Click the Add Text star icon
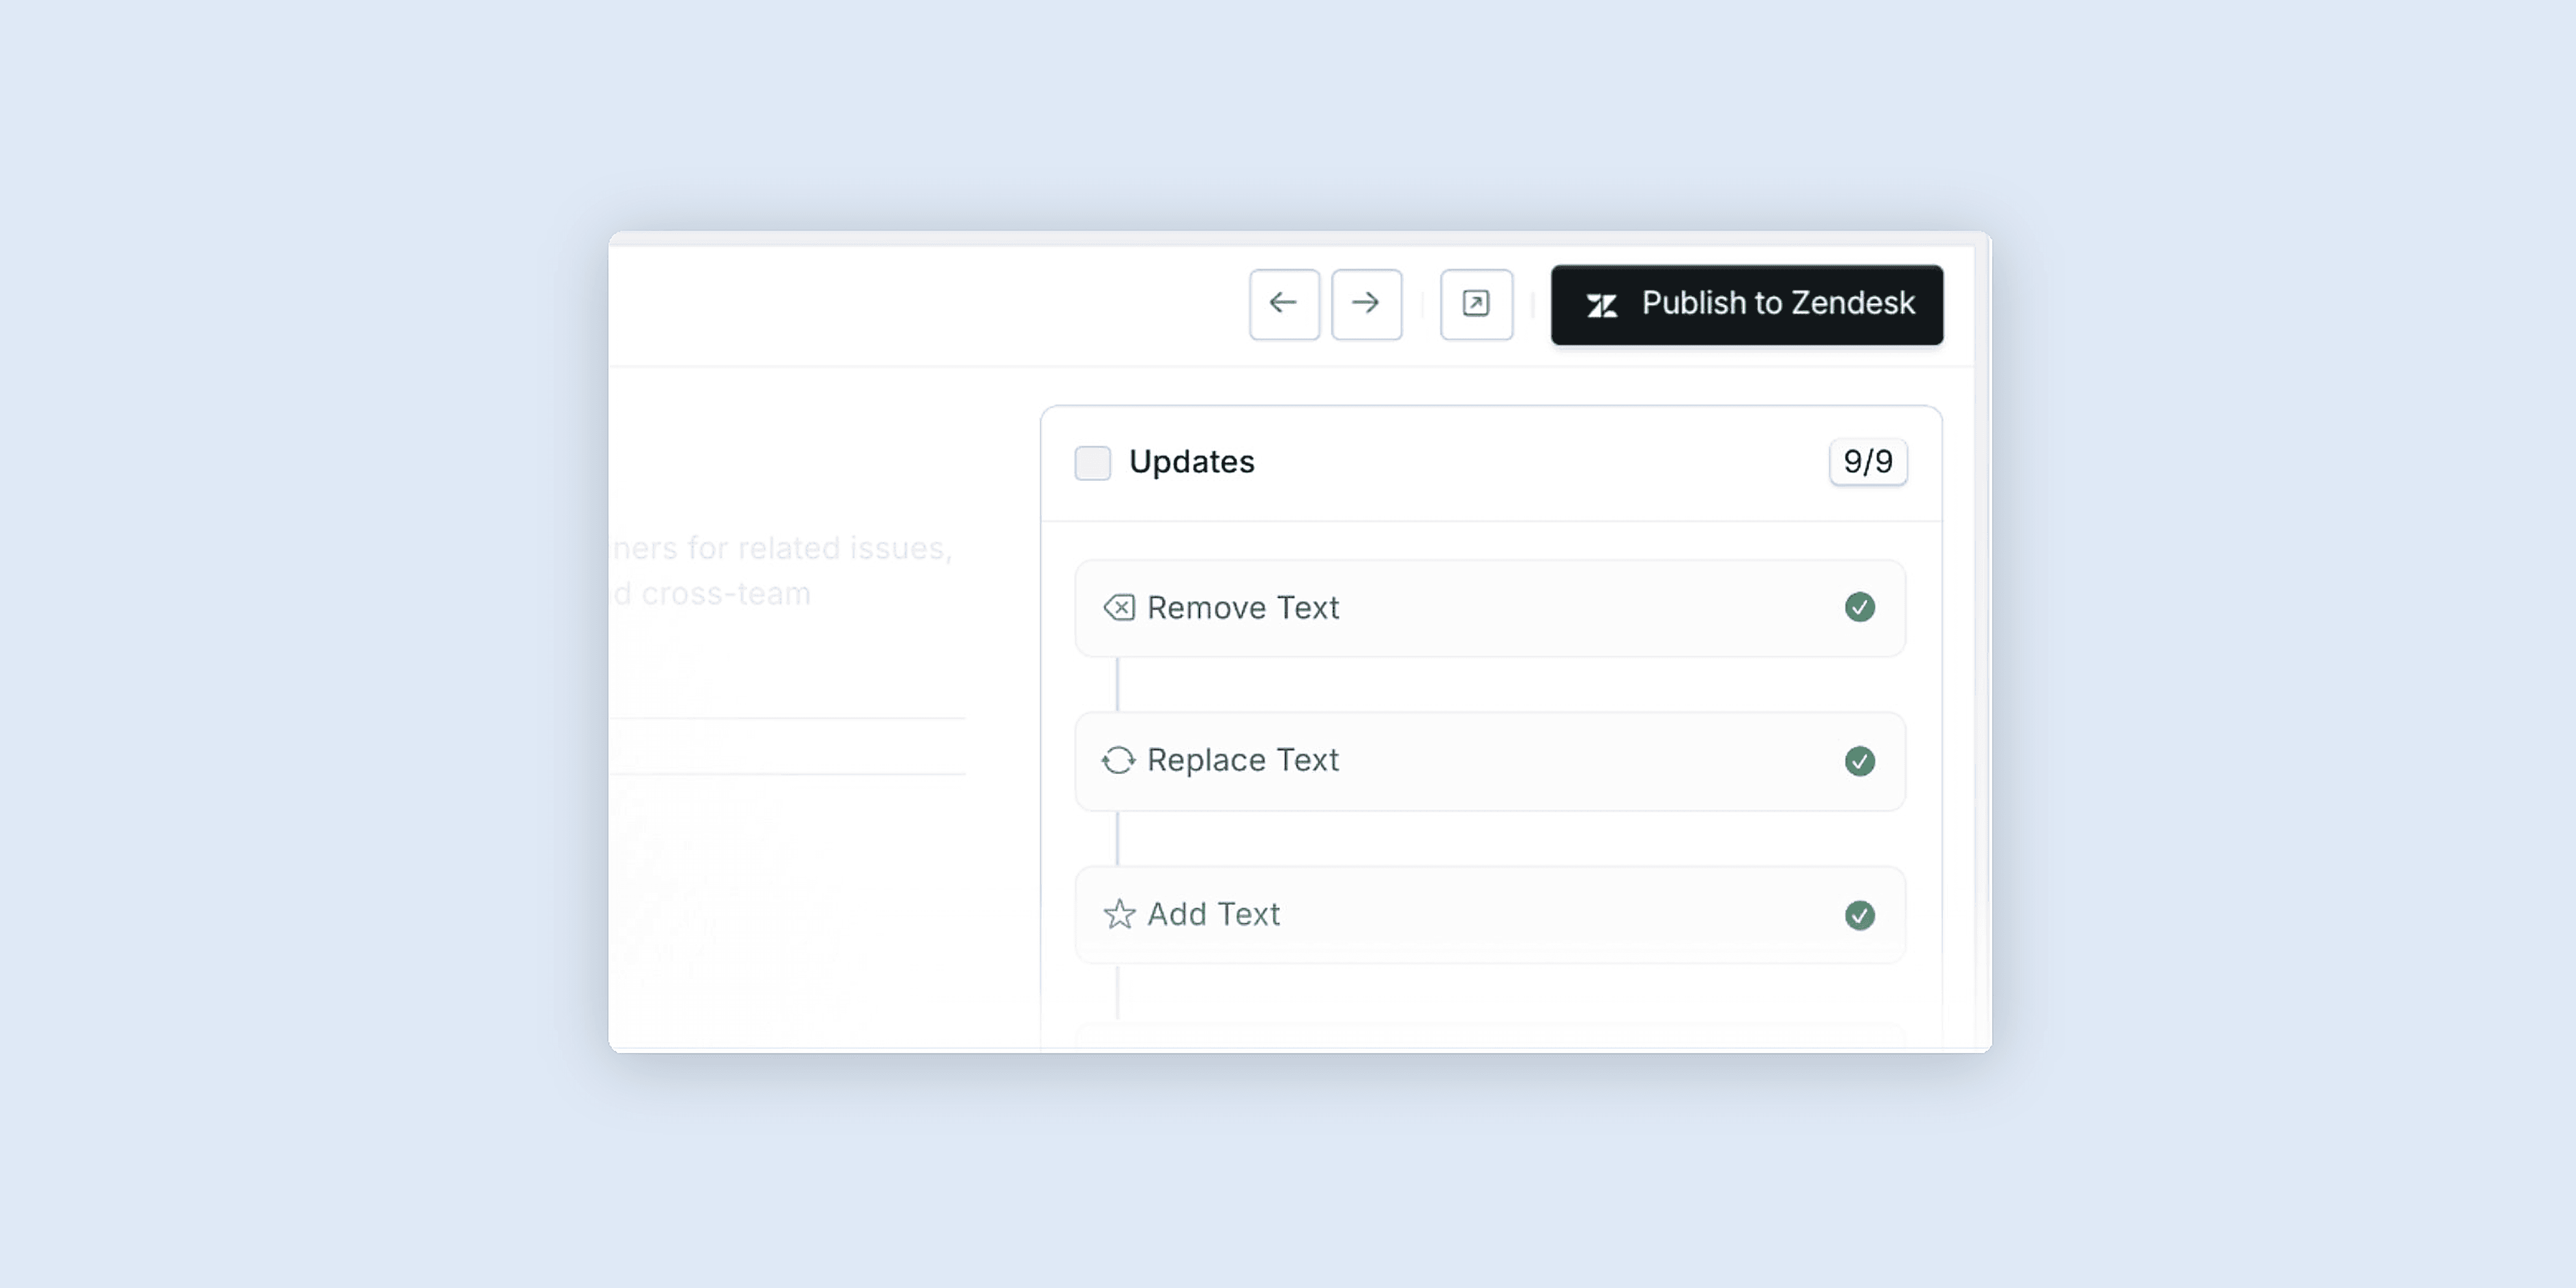The height and width of the screenshot is (1288, 2576). [1119, 914]
